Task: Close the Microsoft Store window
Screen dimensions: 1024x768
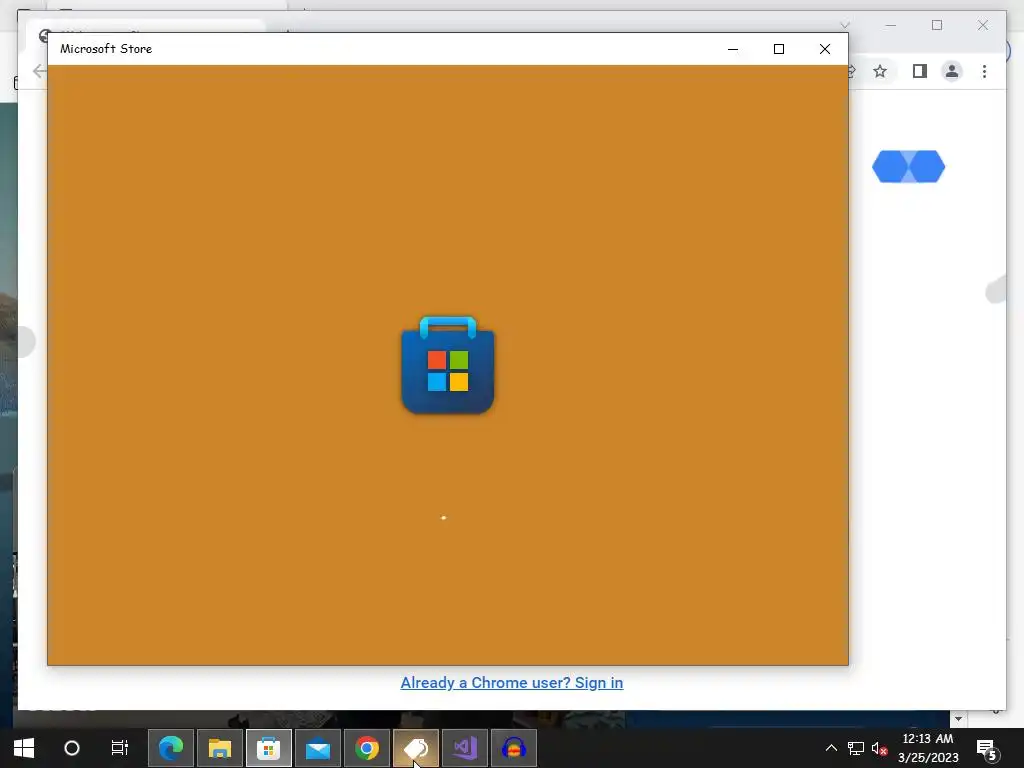Action: pos(825,49)
